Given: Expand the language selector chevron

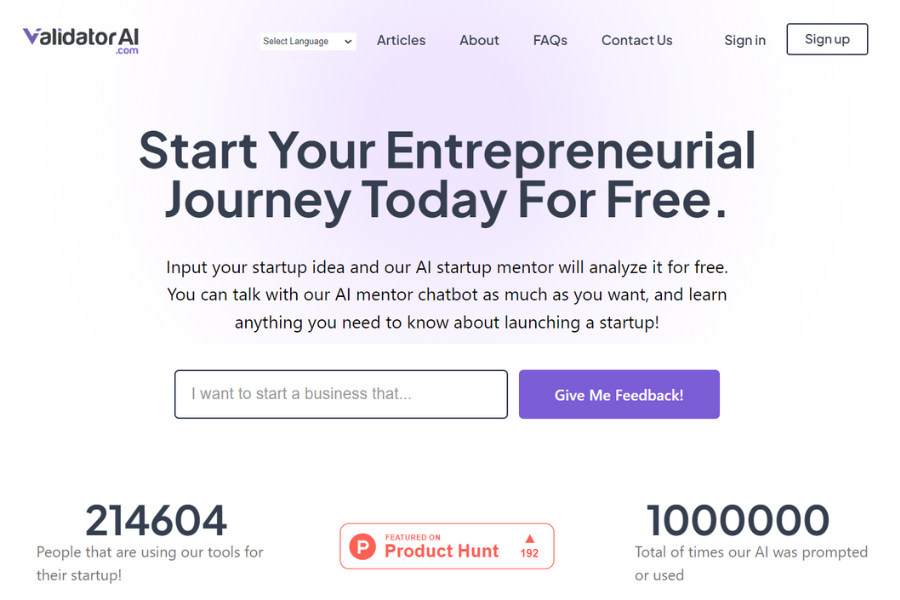Looking at the screenshot, I should pyautogui.click(x=347, y=41).
